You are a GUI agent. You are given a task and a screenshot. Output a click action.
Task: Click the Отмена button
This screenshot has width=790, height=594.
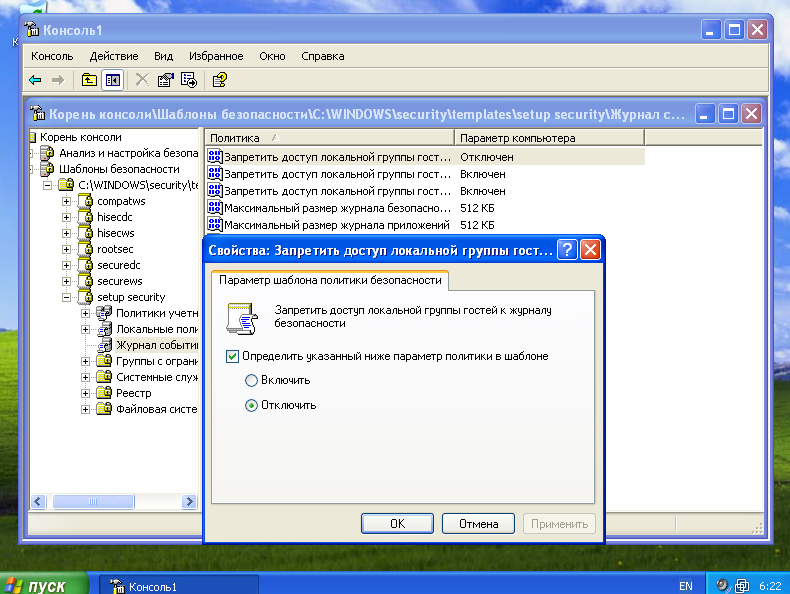(478, 523)
